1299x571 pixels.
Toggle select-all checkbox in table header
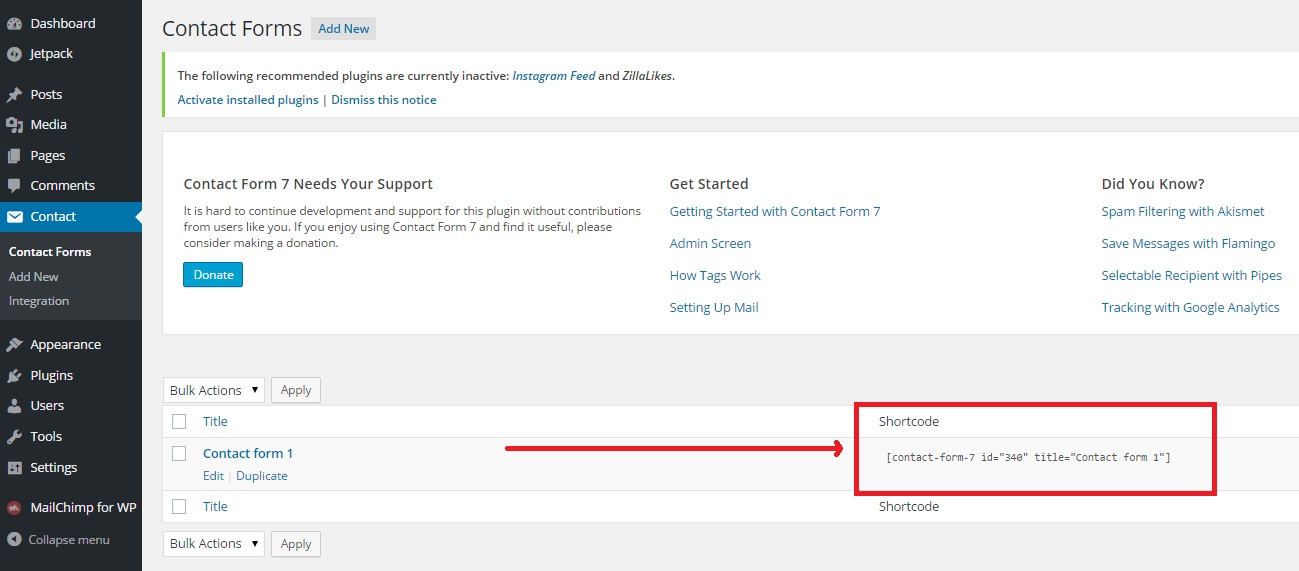click(x=179, y=421)
